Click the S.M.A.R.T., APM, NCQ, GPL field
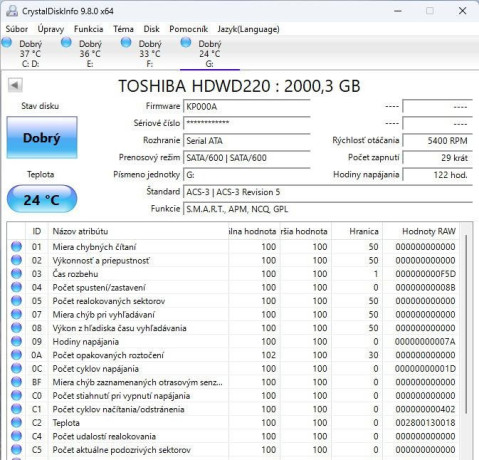This screenshot has width=479, height=460. (328, 209)
